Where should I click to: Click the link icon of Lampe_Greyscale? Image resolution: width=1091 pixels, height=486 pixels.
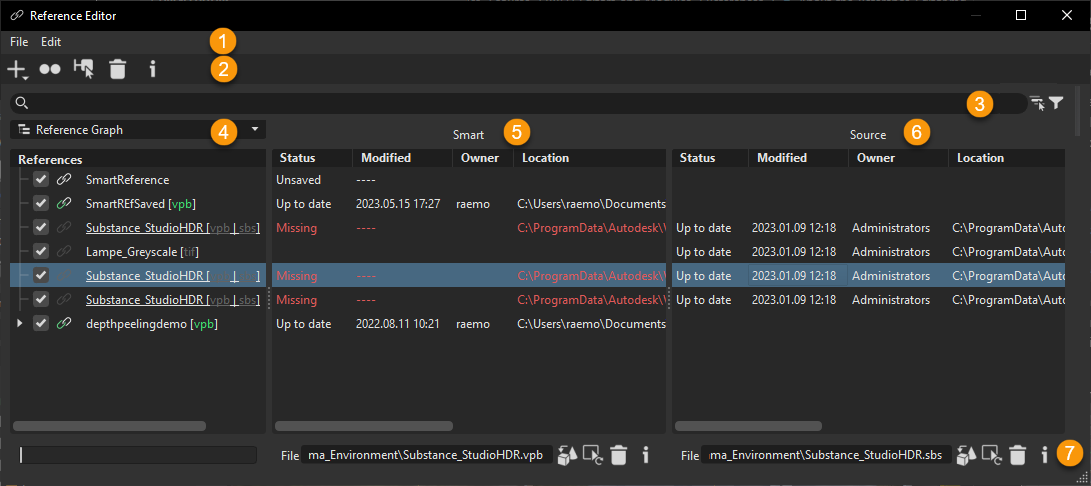[64, 251]
